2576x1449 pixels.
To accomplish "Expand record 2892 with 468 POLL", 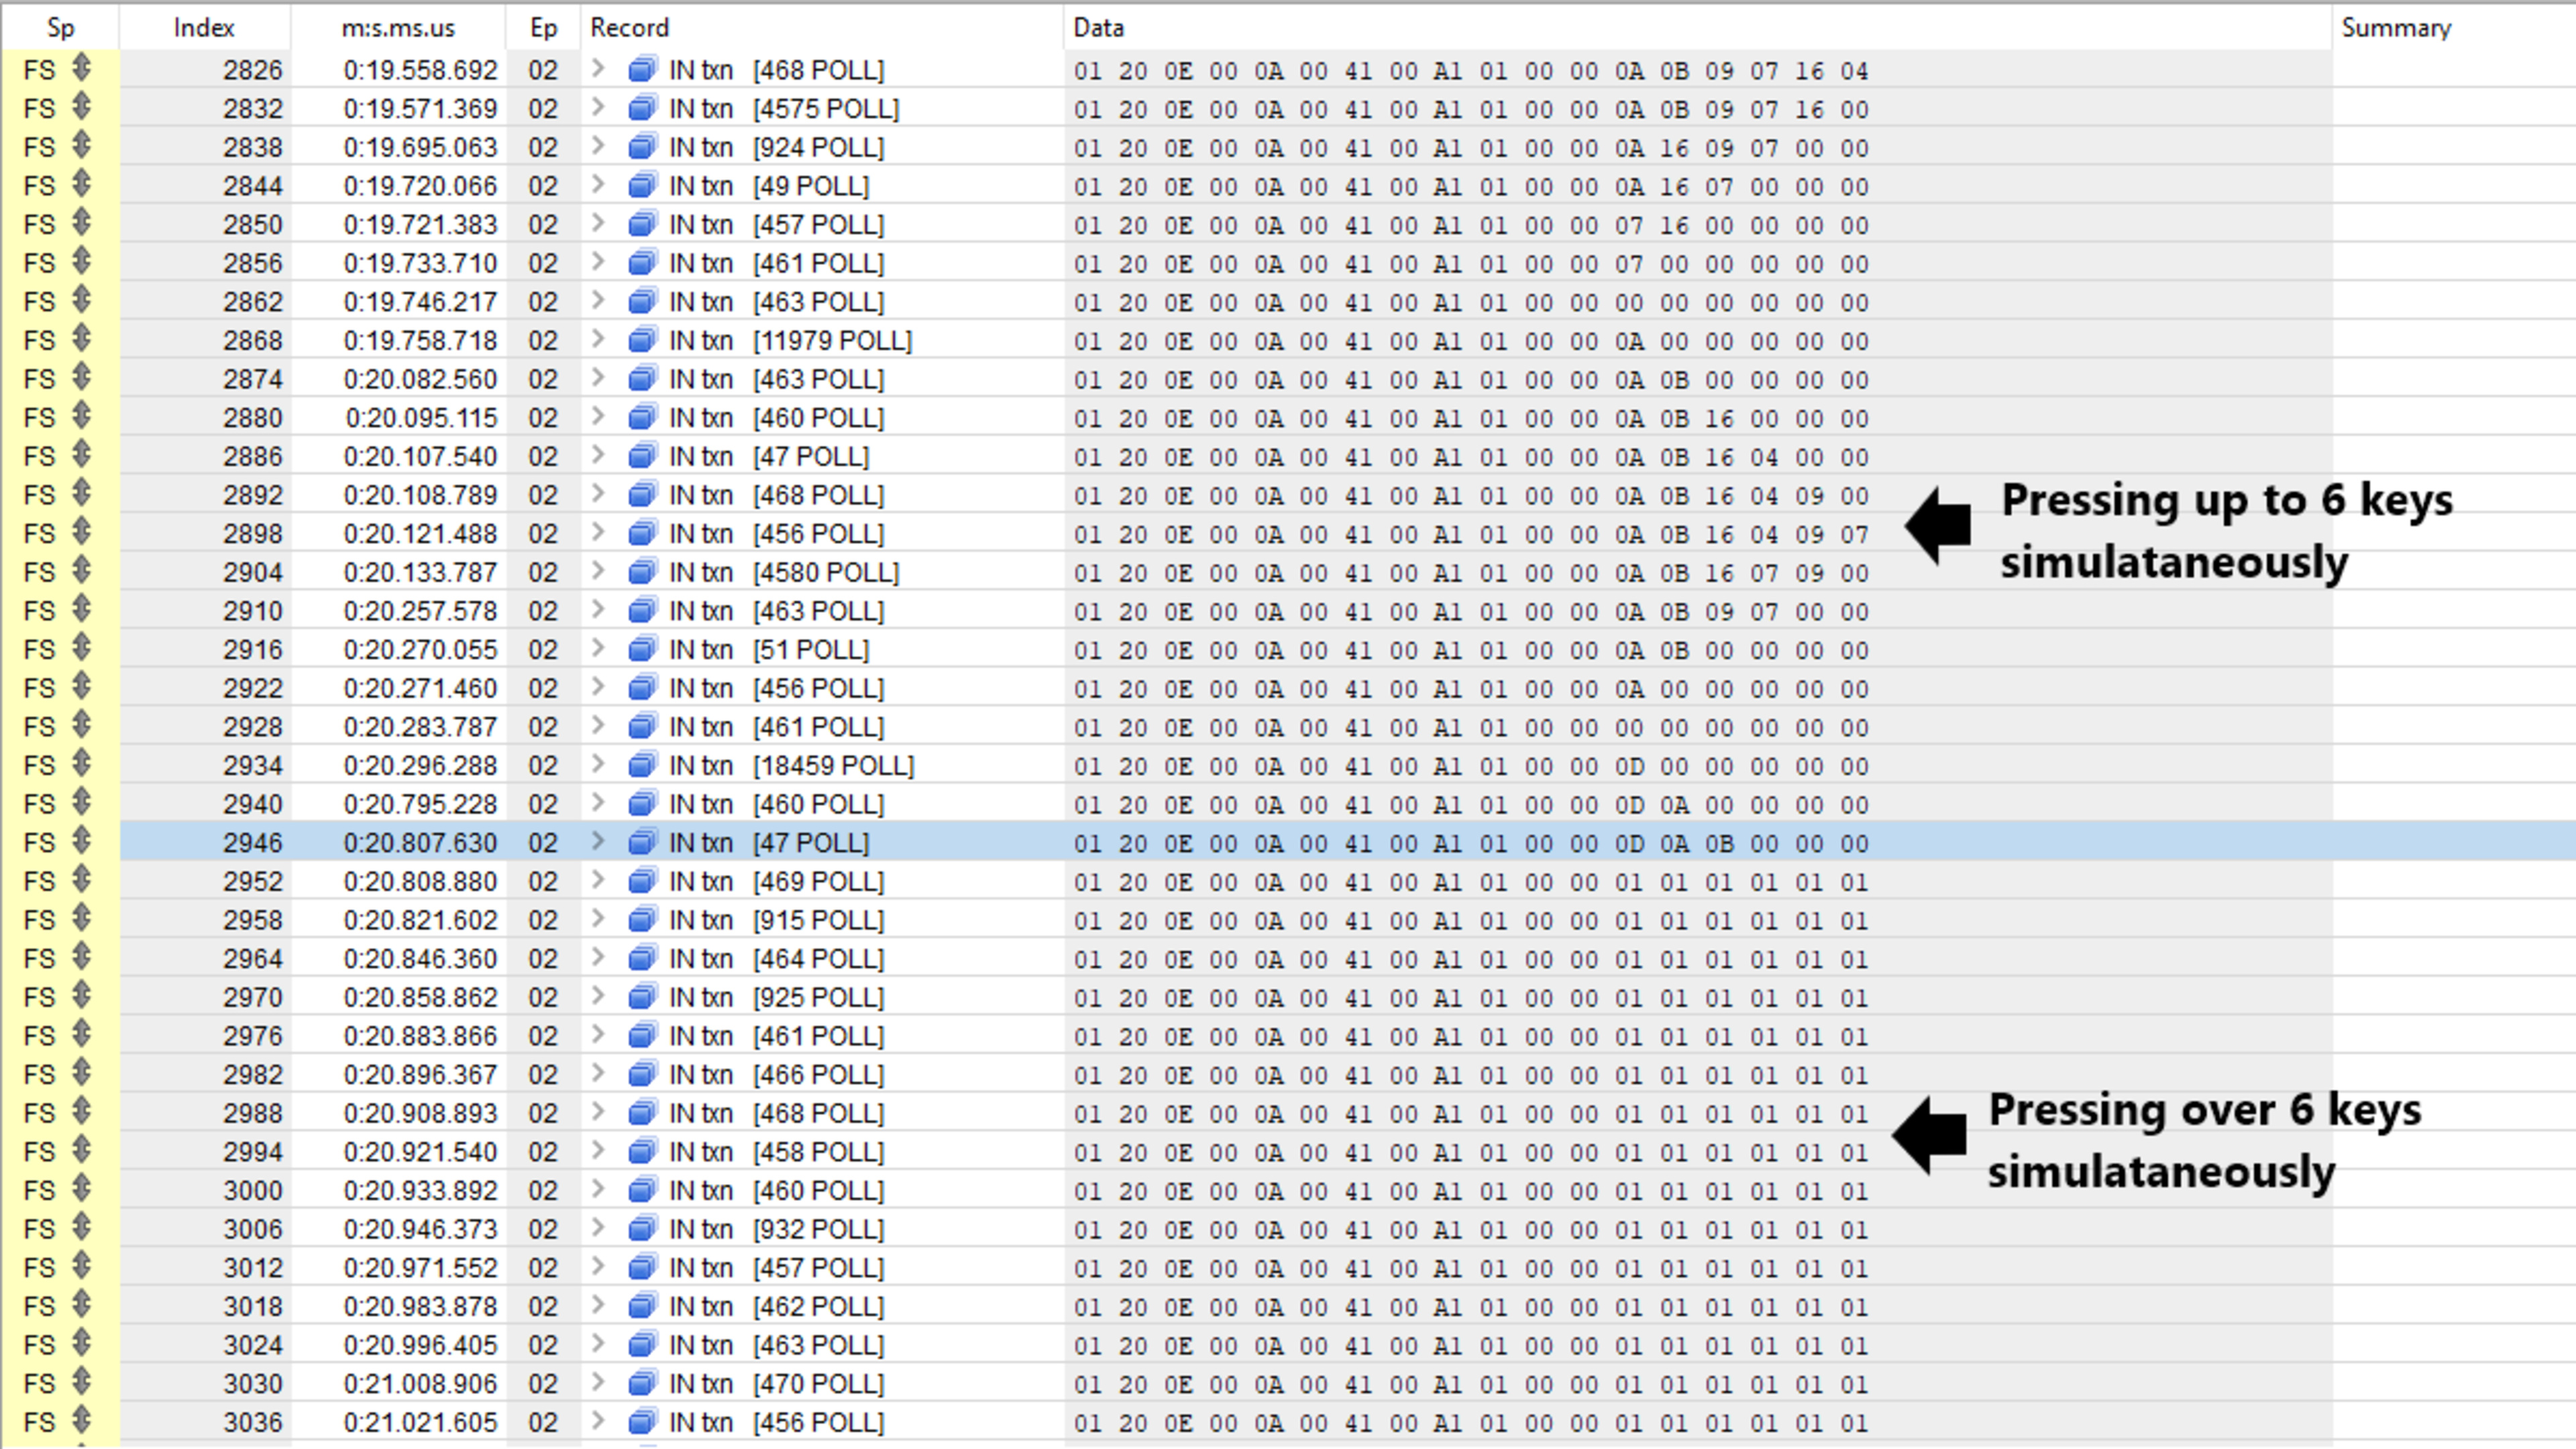I will (598, 494).
